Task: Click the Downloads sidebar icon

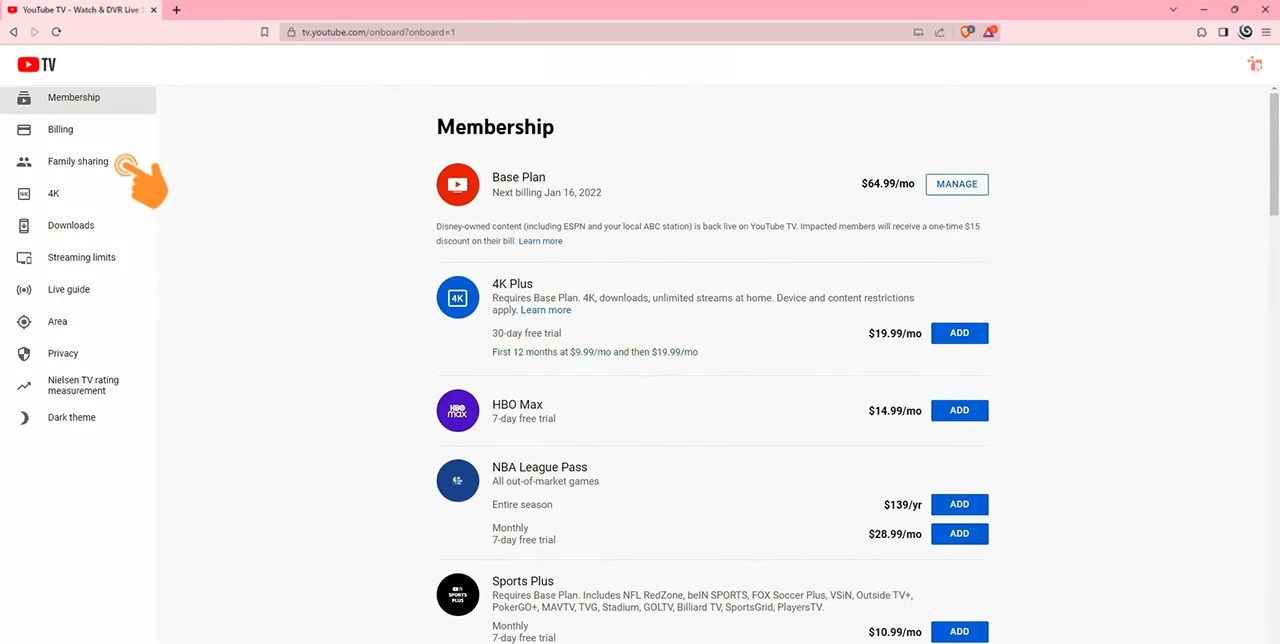Action: tap(23, 225)
